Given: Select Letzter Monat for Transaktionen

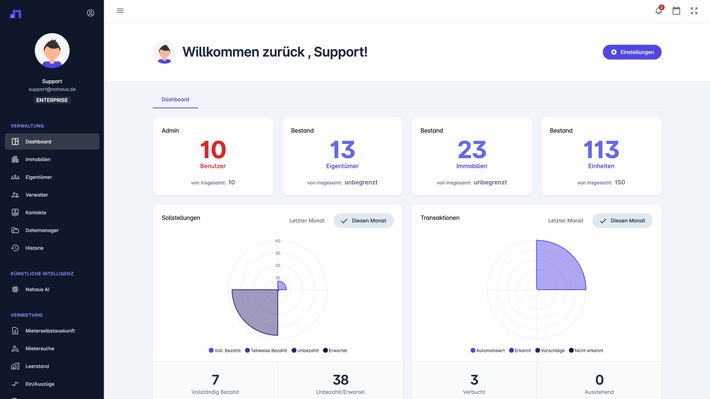Looking at the screenshot, I should pos(566,221).
